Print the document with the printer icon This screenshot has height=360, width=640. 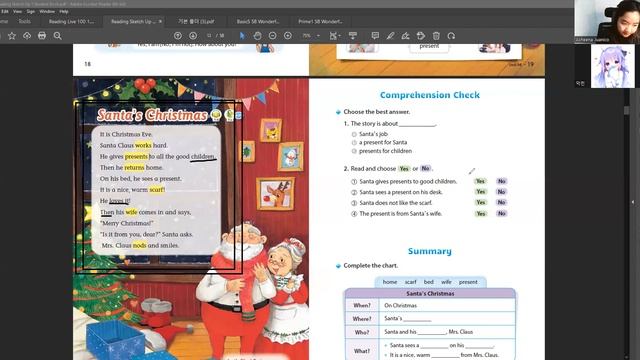[x=42, y=36]
